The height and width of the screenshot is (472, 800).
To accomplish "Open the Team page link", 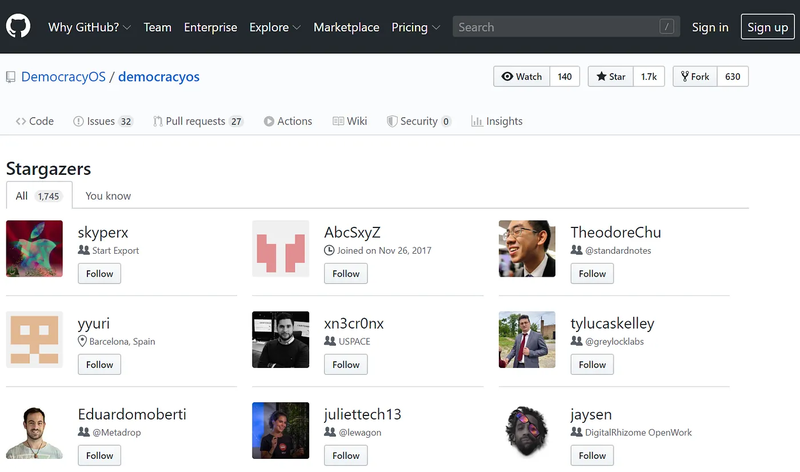I will click(x=157, y=27).
